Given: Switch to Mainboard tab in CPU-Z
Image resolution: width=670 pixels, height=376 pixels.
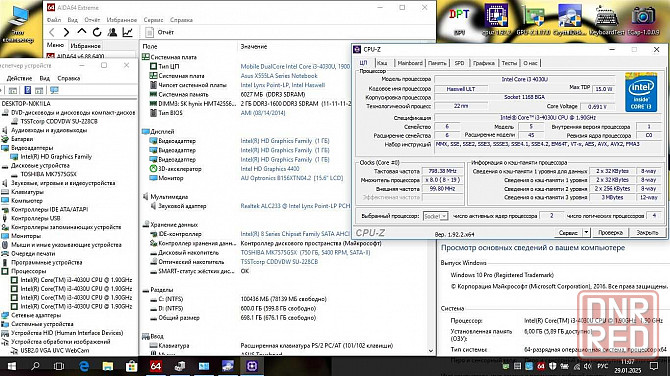Looking at the screenshot, I should [410, 63].
